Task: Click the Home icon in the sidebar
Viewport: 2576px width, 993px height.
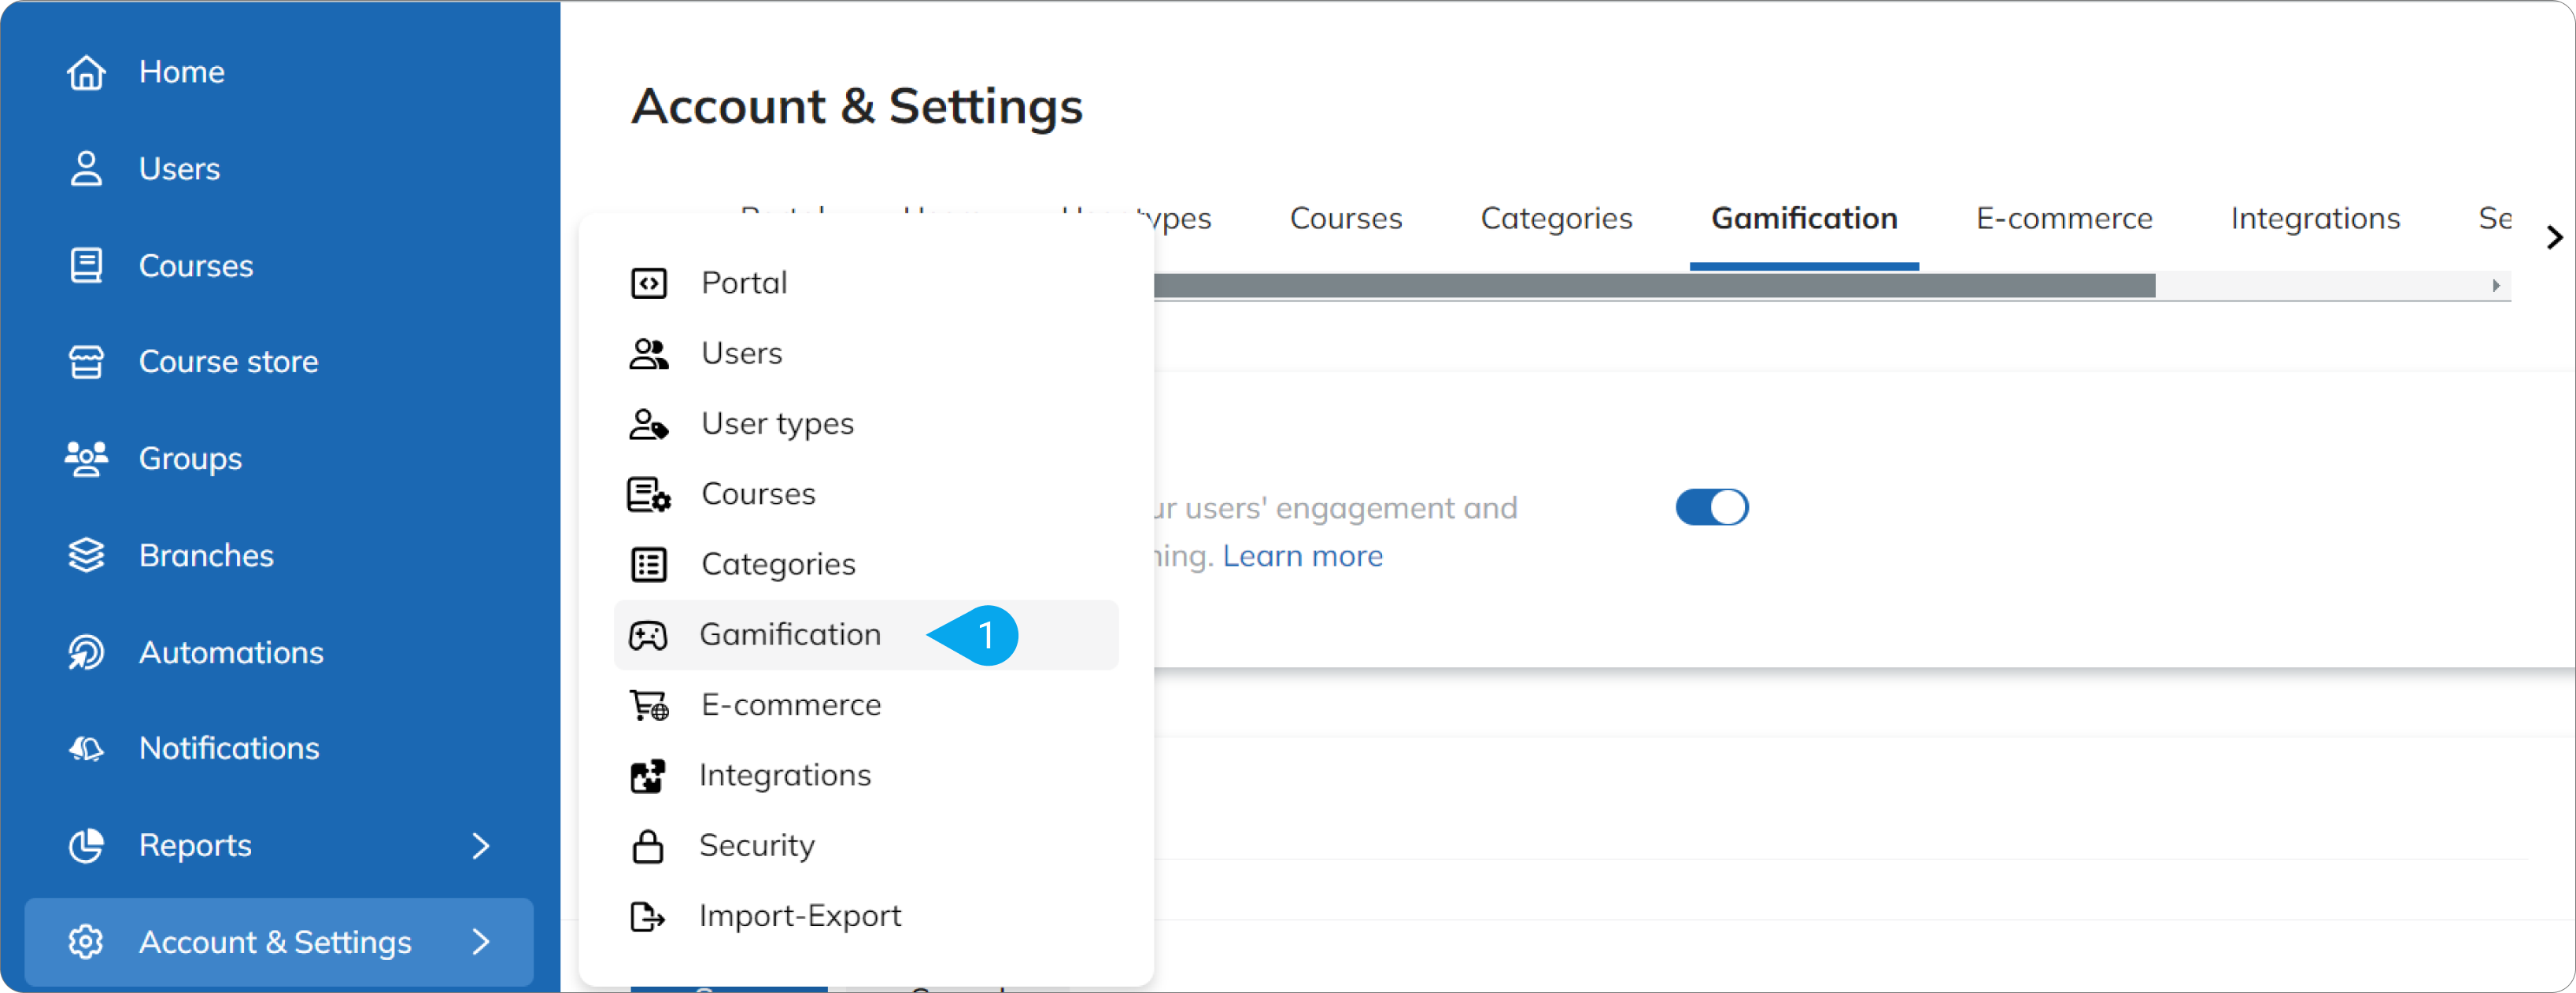Action: click(86, 71)
